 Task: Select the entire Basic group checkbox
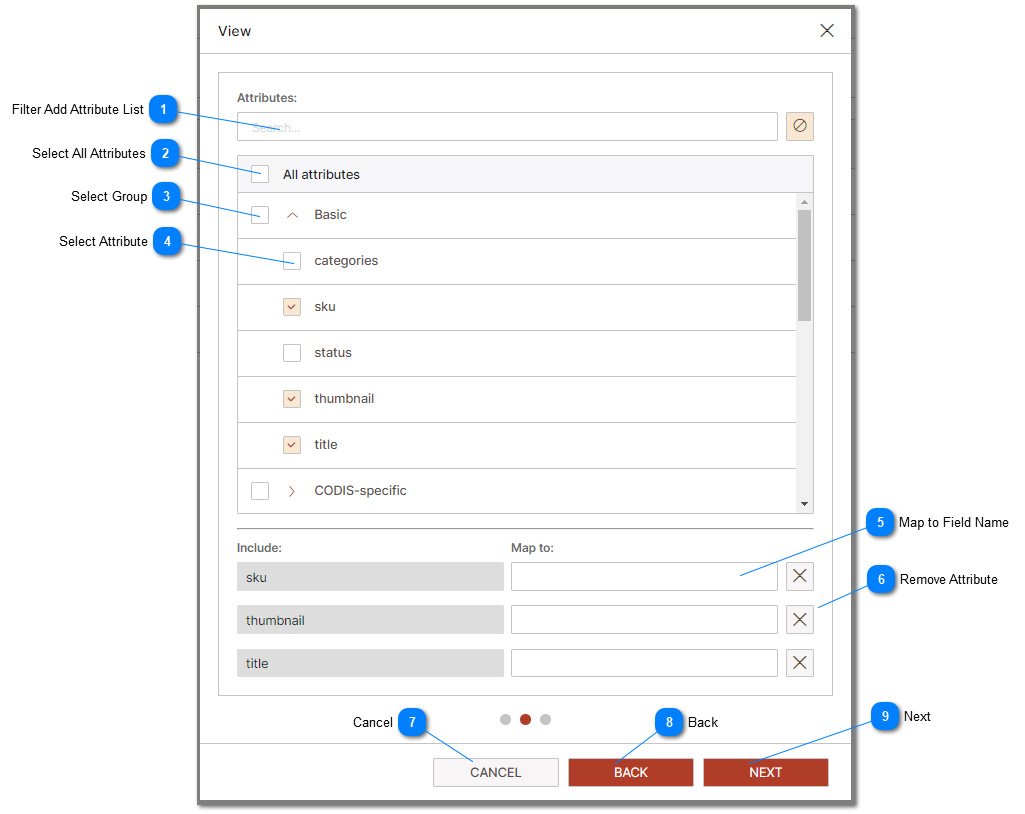coord(260,214)
